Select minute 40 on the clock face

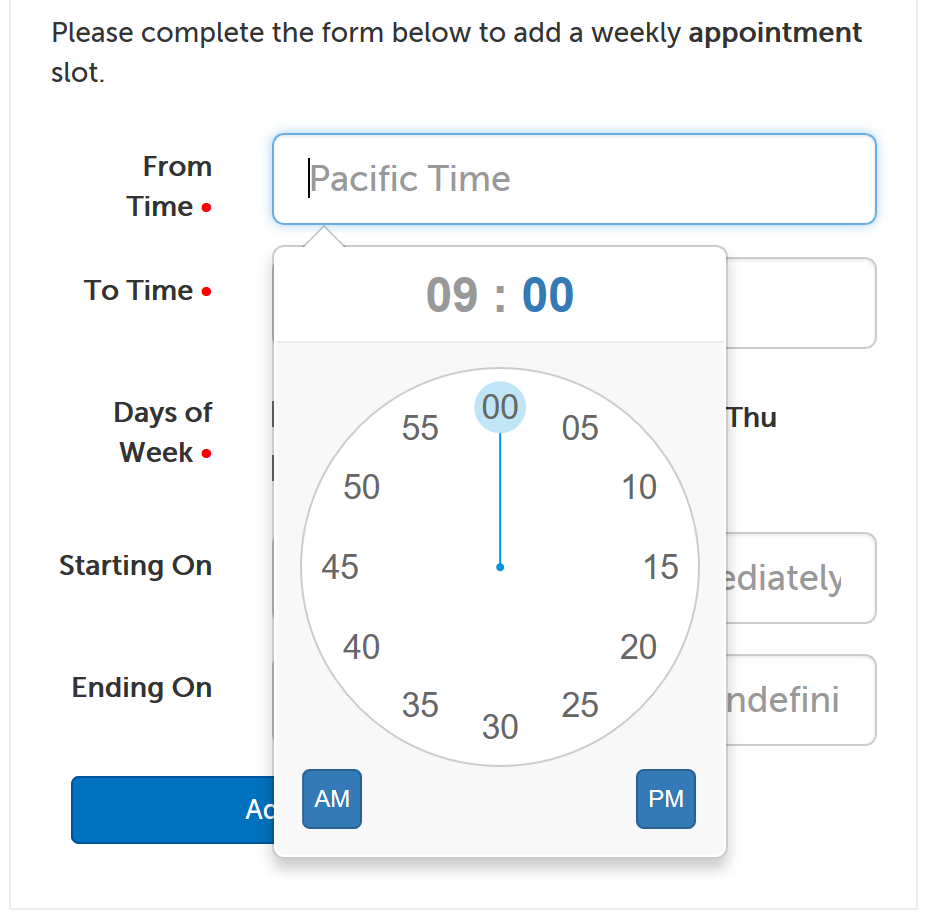click(359, 647)
